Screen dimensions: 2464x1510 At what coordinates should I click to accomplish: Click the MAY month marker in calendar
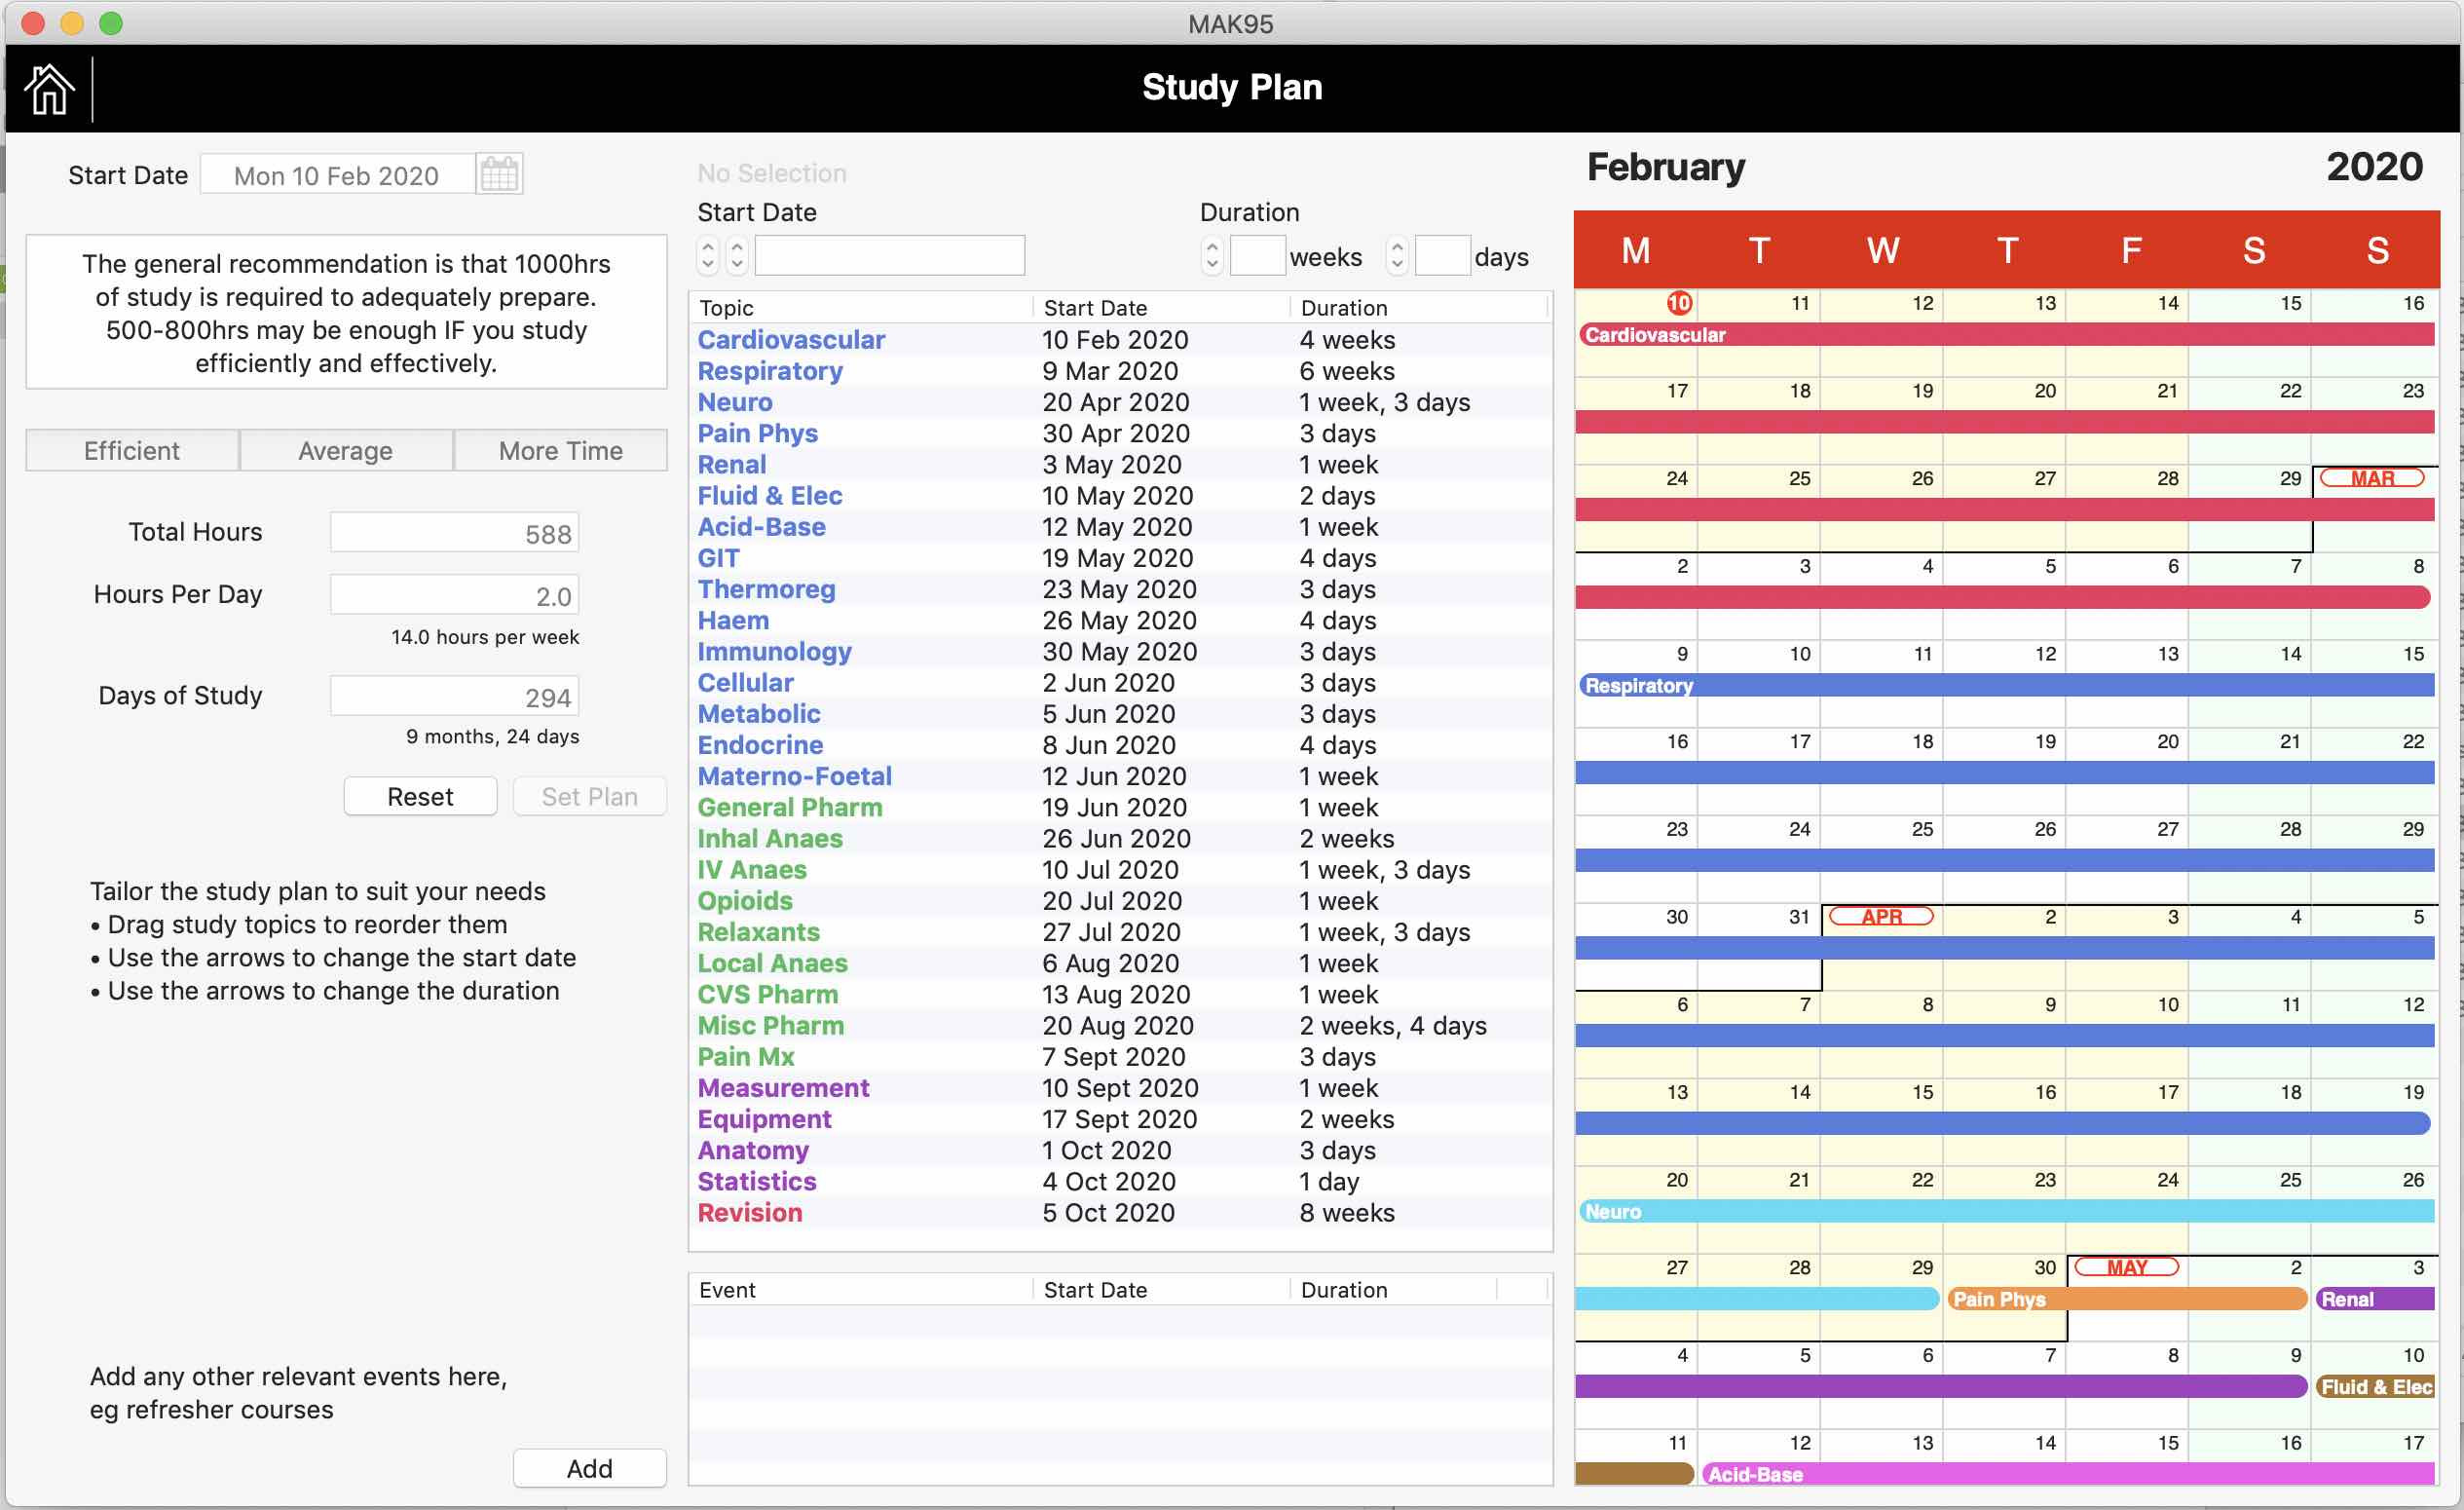[x=2126, y=1267]
